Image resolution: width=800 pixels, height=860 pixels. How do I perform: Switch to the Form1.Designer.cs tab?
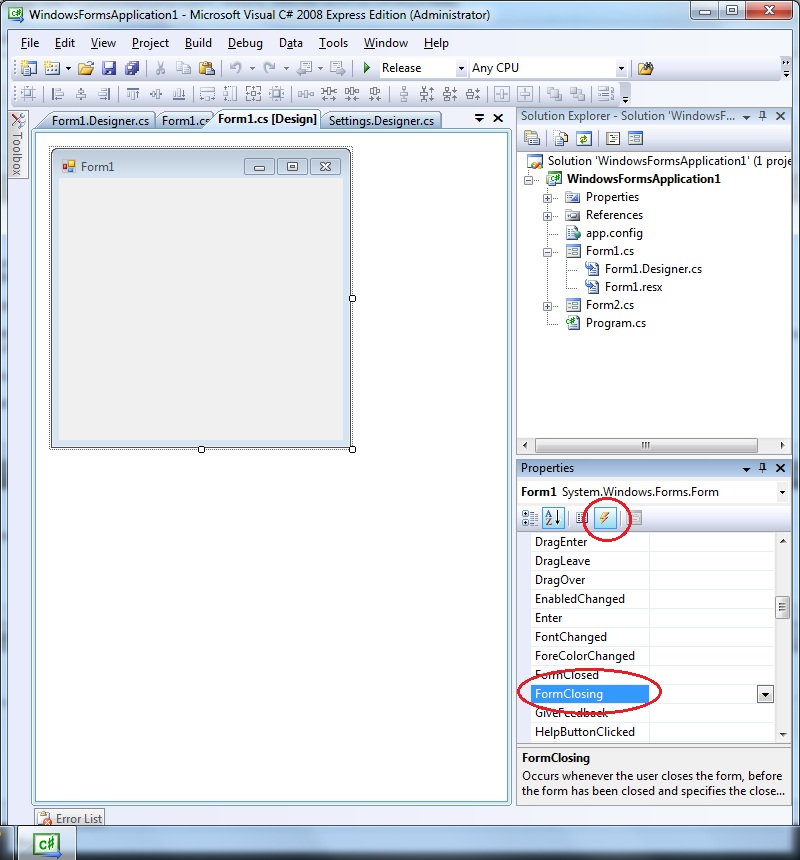(100, 121)
